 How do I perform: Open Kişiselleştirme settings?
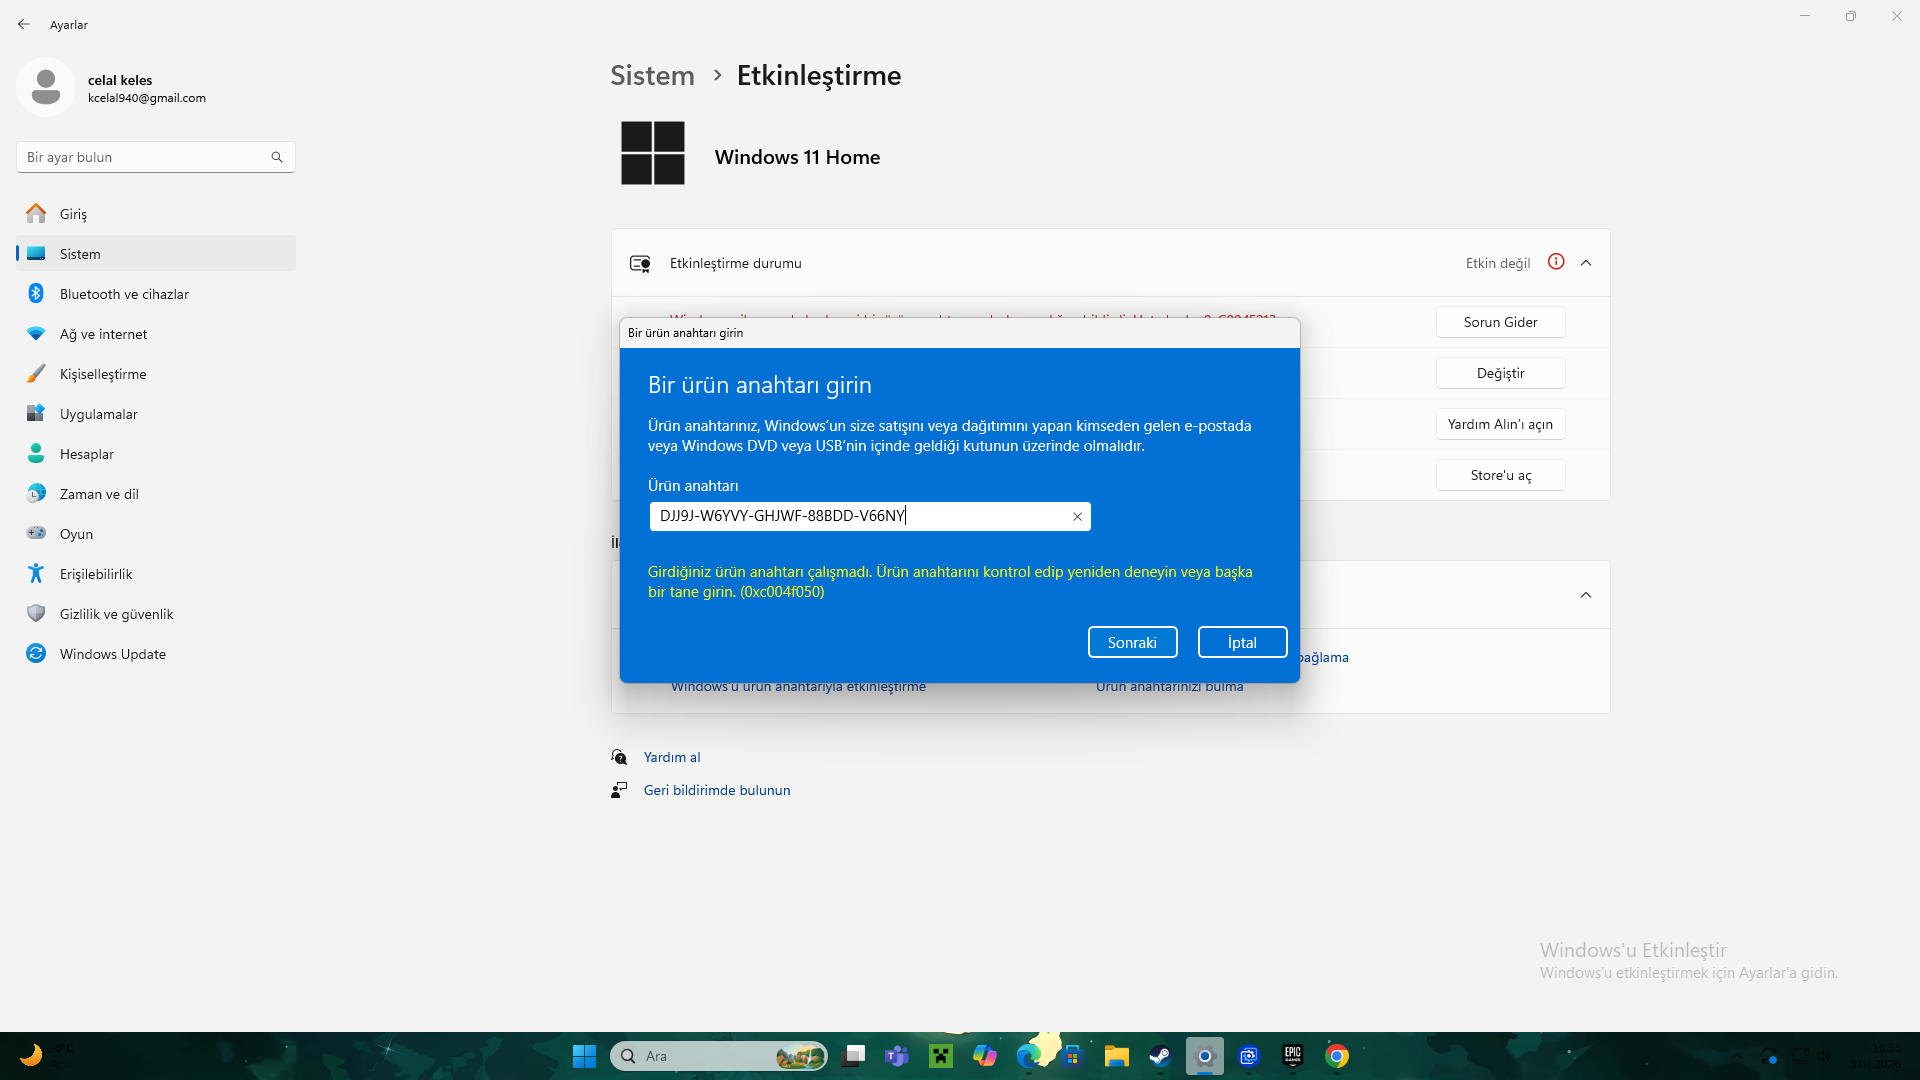(156, 374)
